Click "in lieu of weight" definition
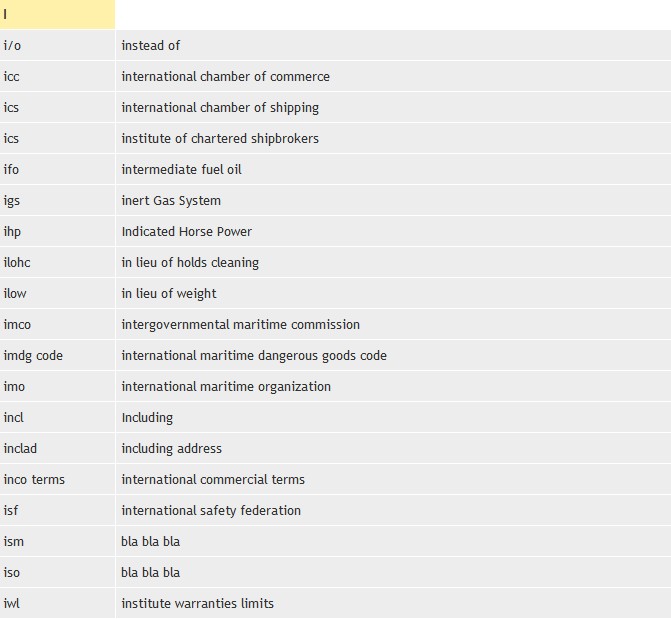This screenshot has height=619, width=671. click(x=169, y=293)
